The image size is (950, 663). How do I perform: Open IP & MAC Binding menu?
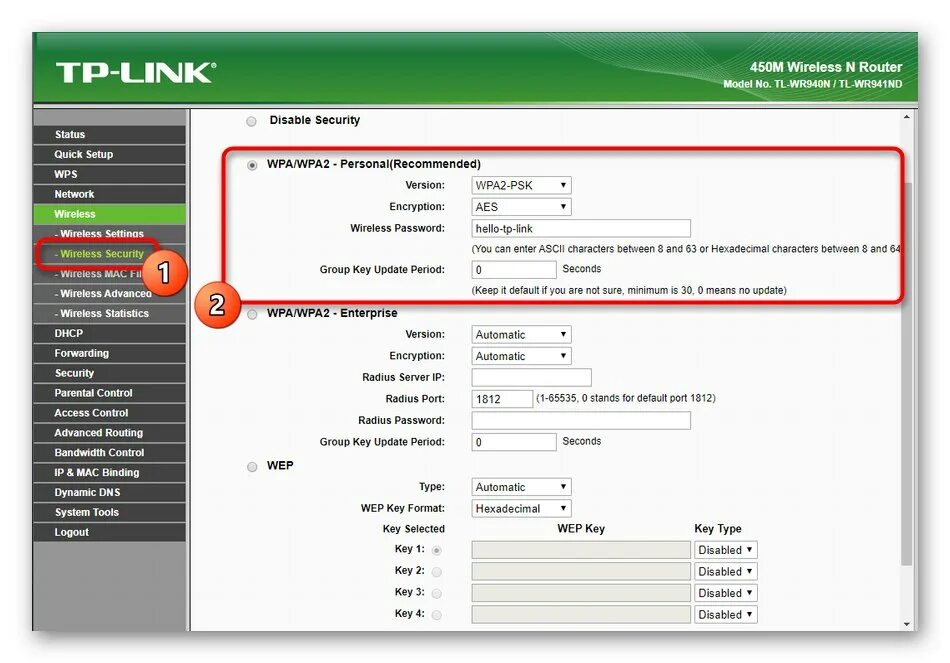point(110,473)
